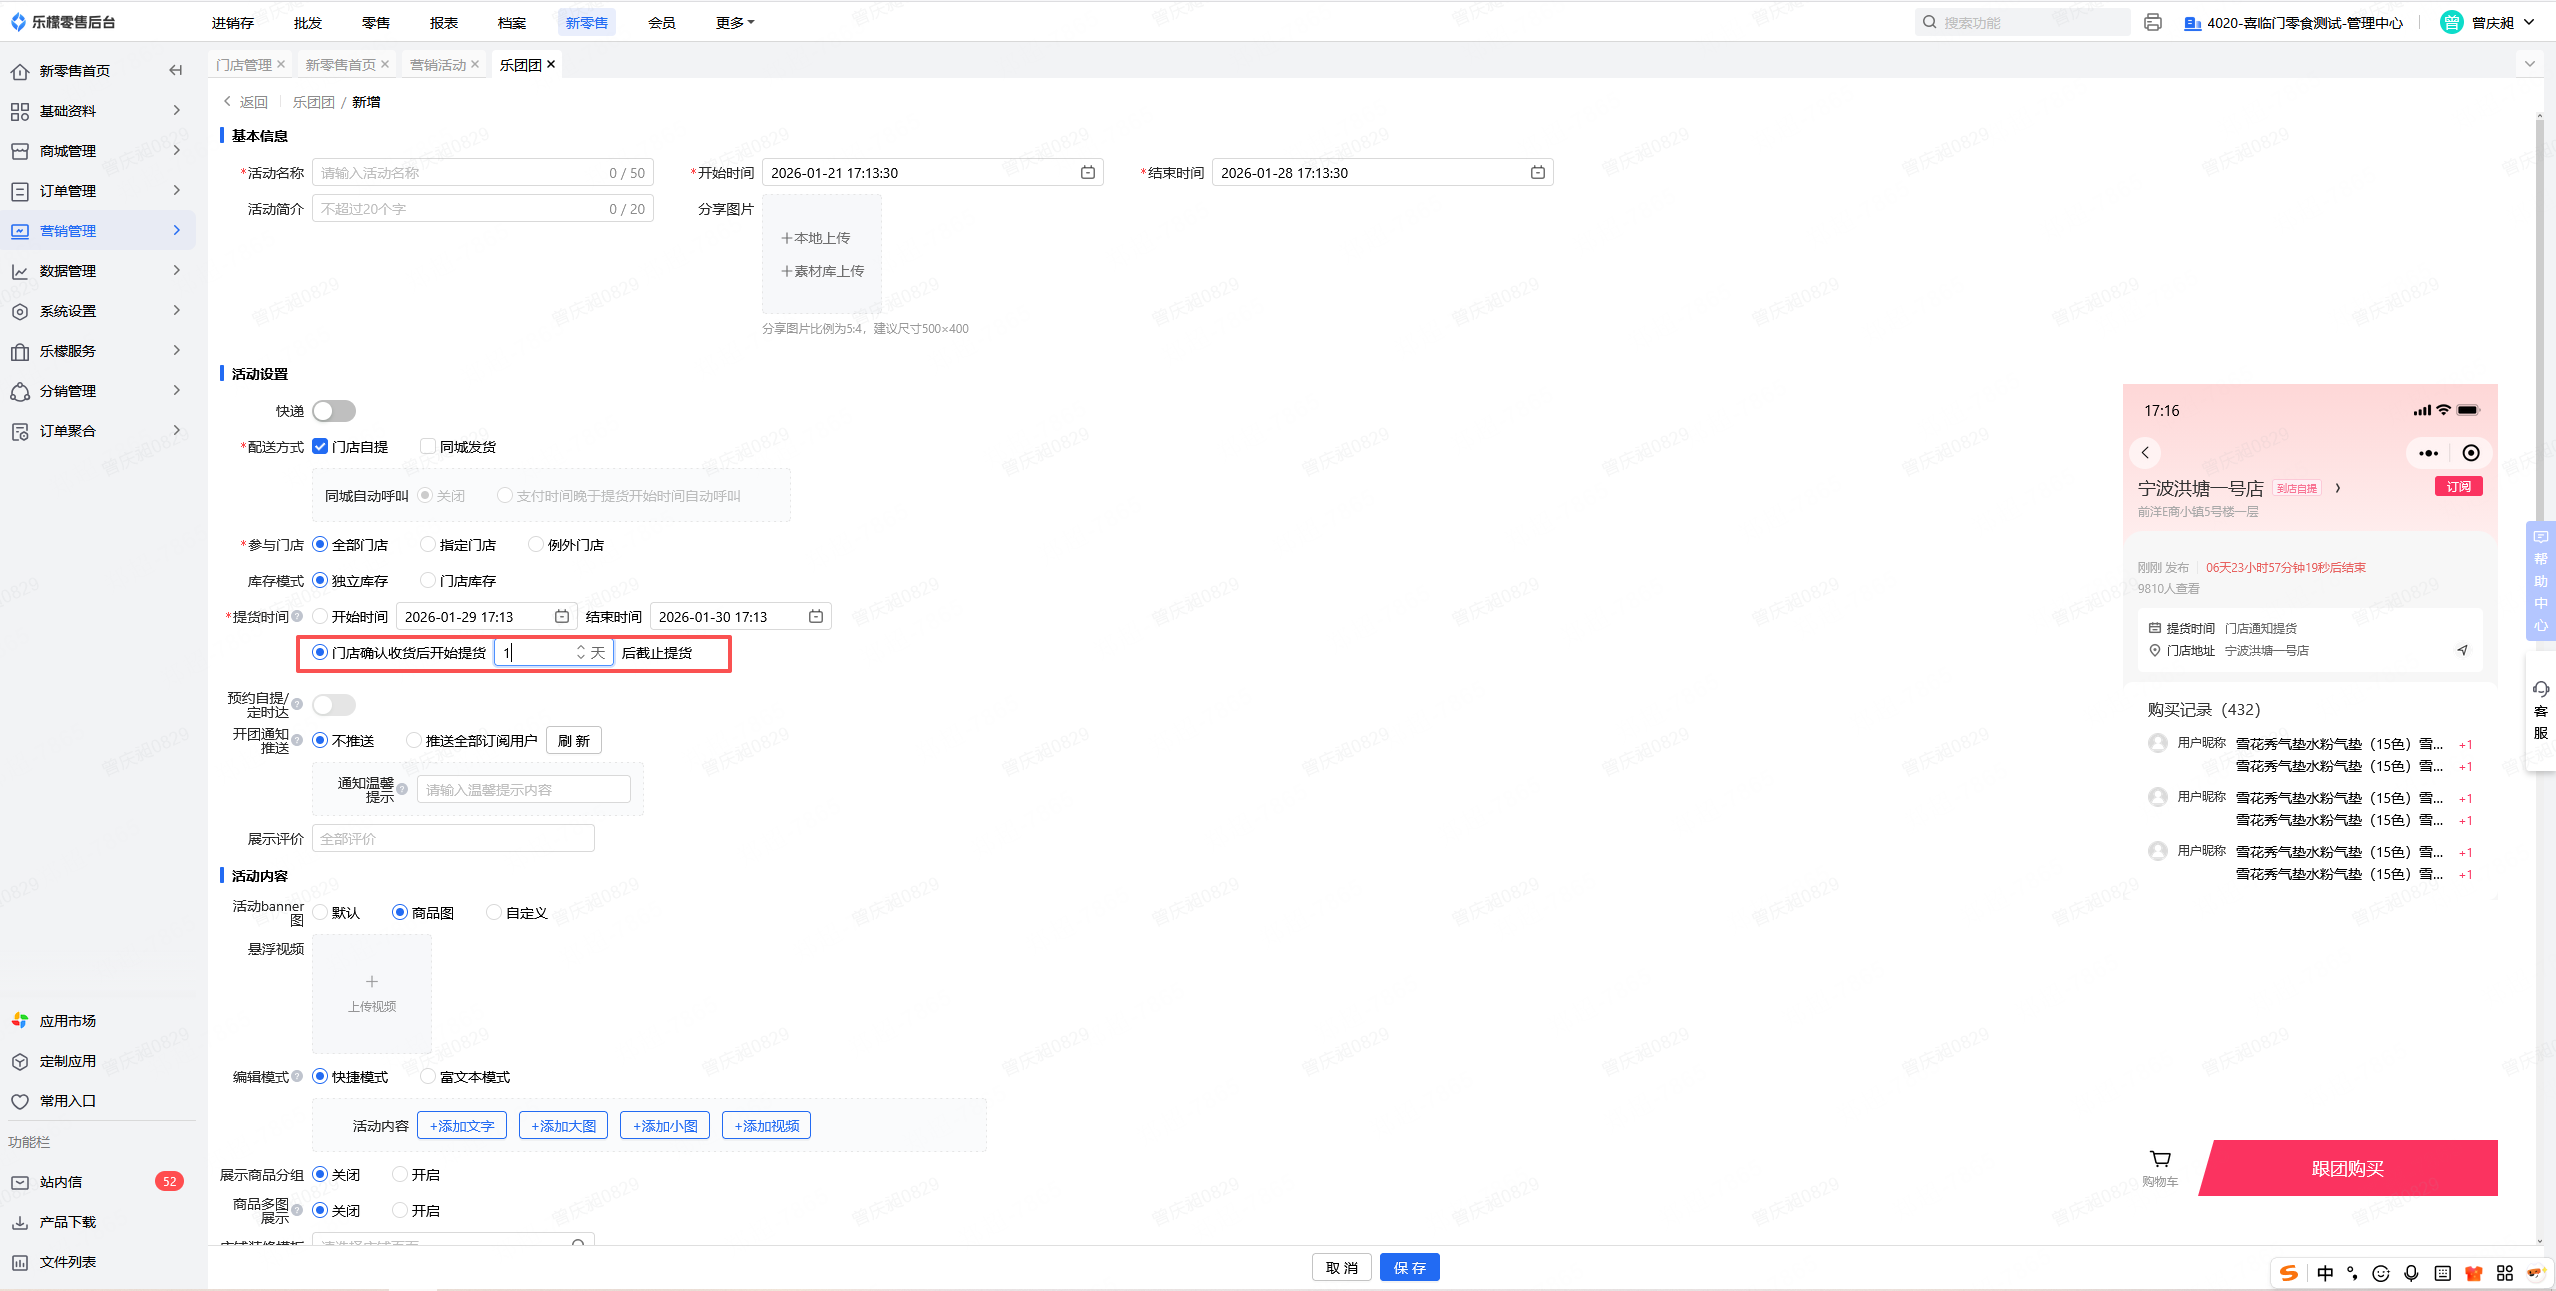Click help icon next to 提货时间
The height and width of the screenshot is (1291, 2556).
click(297, 616)
